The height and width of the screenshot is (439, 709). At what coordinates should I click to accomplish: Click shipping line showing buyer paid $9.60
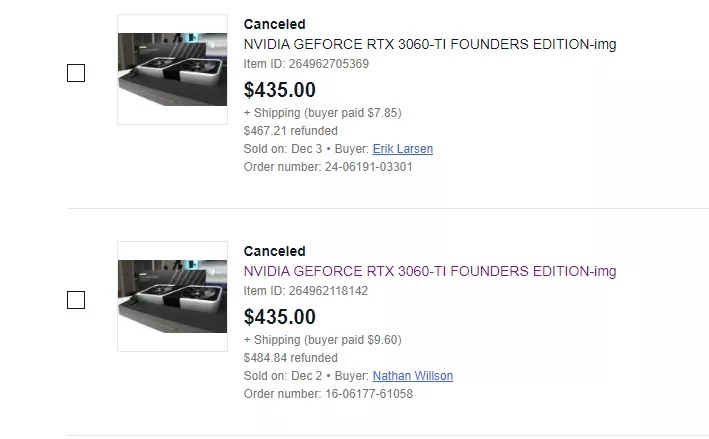322,340
